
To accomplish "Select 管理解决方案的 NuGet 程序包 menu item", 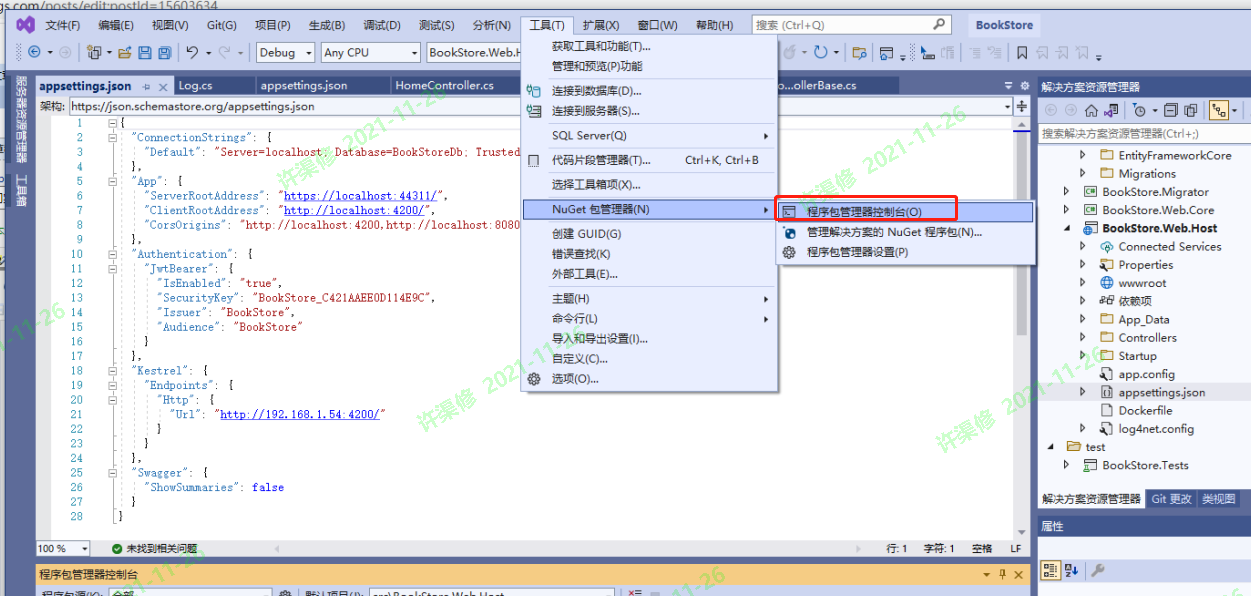I will tap(905, 232).
